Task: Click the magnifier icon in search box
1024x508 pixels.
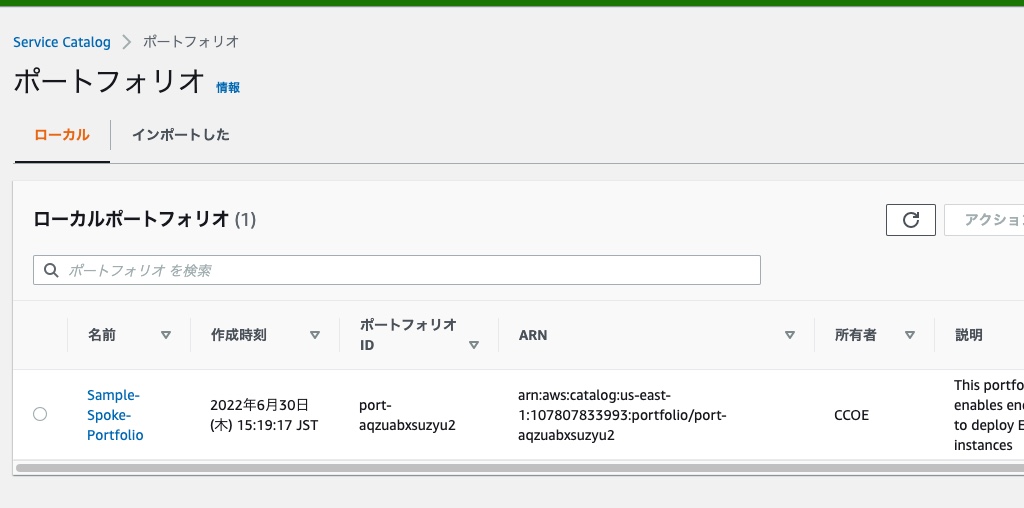Action: coord(50,270)
